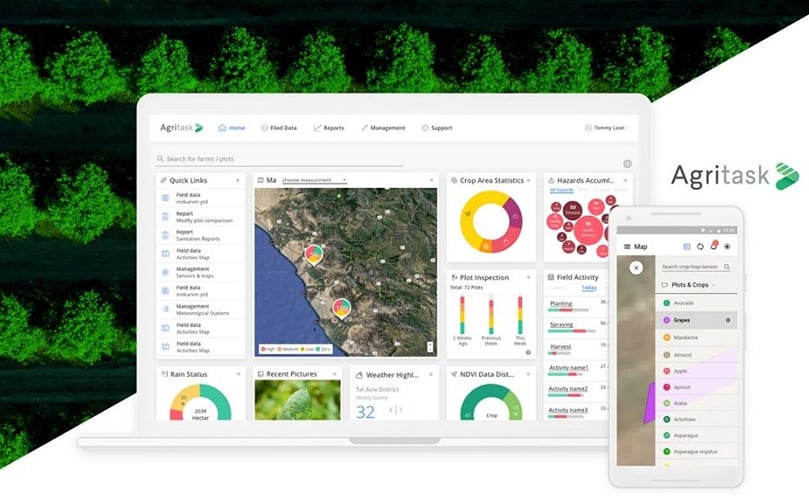Screen dimensions: 809x501
Task: Close the Map widget
Action: pyautogui.click(x=432, y=180)
